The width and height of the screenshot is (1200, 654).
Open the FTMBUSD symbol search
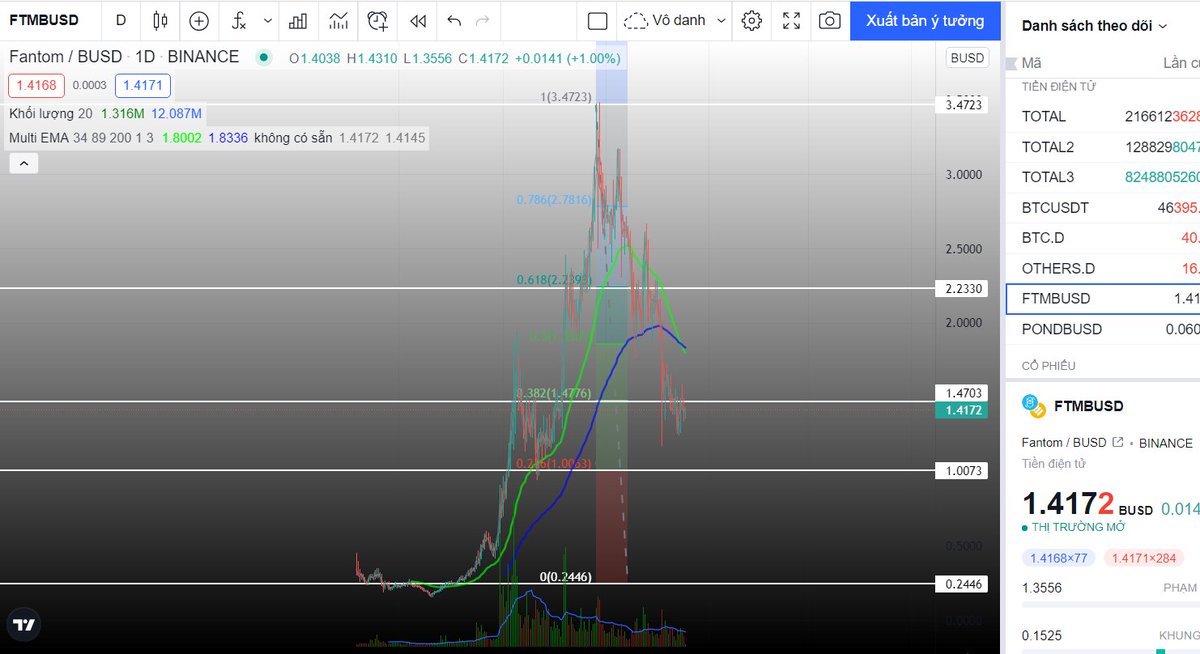click(44, 20)
